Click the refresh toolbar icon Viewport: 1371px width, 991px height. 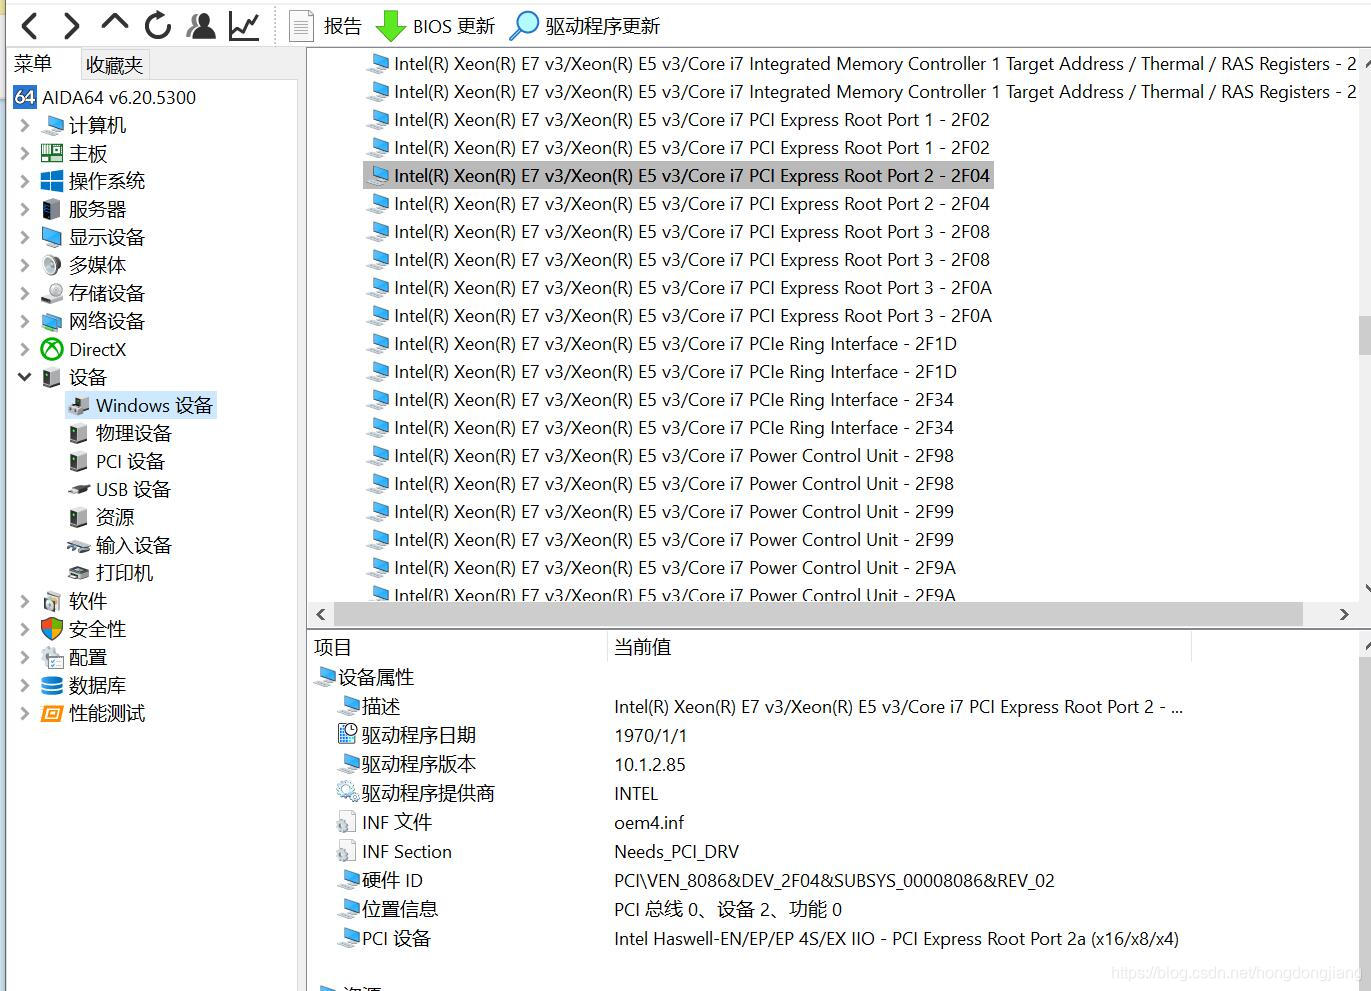click(x=158, y=25)
